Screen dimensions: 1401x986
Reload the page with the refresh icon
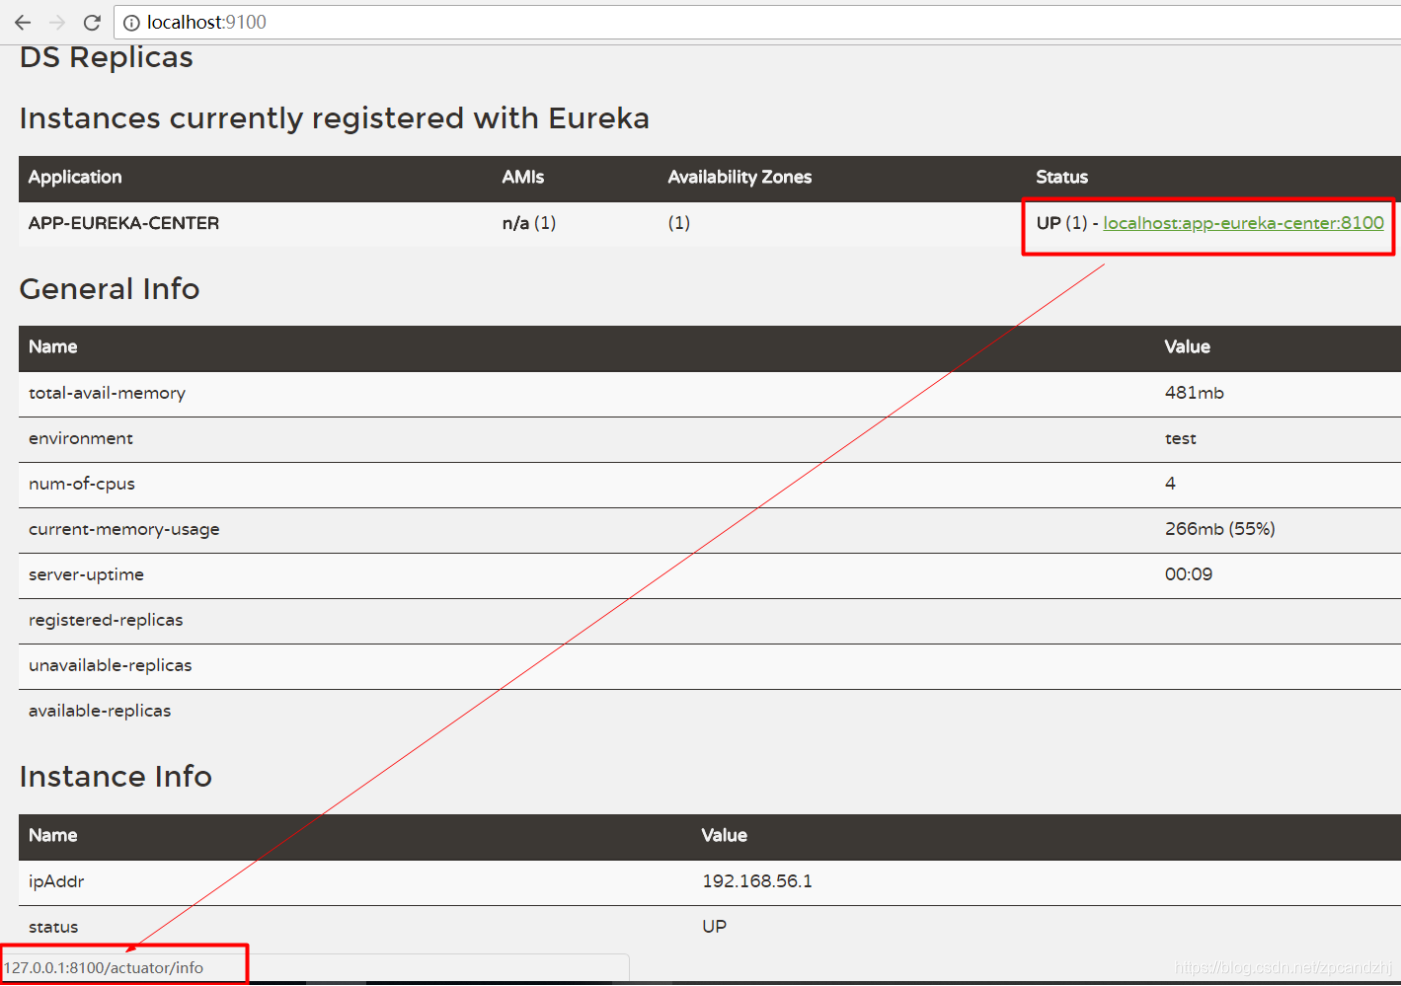92,22
